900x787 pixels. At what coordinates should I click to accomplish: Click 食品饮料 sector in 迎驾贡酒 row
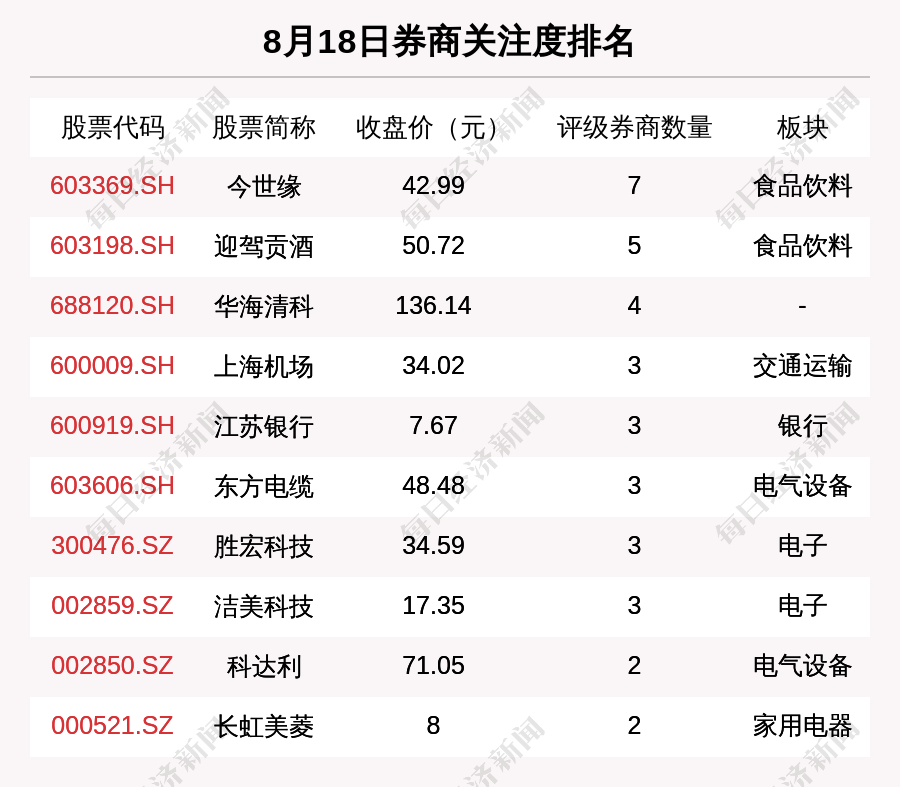pyautogui.click(x=802, y=246)
